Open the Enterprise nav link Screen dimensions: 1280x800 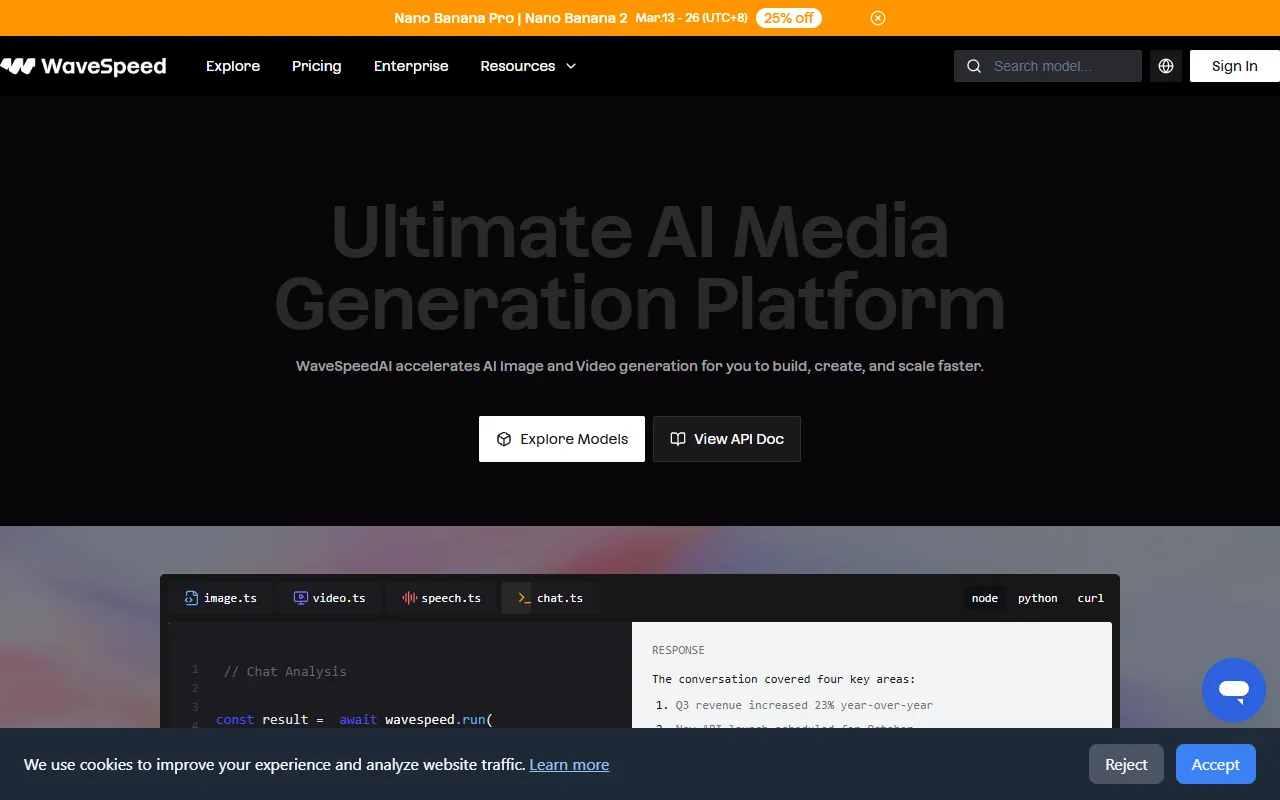coord(411,66)
